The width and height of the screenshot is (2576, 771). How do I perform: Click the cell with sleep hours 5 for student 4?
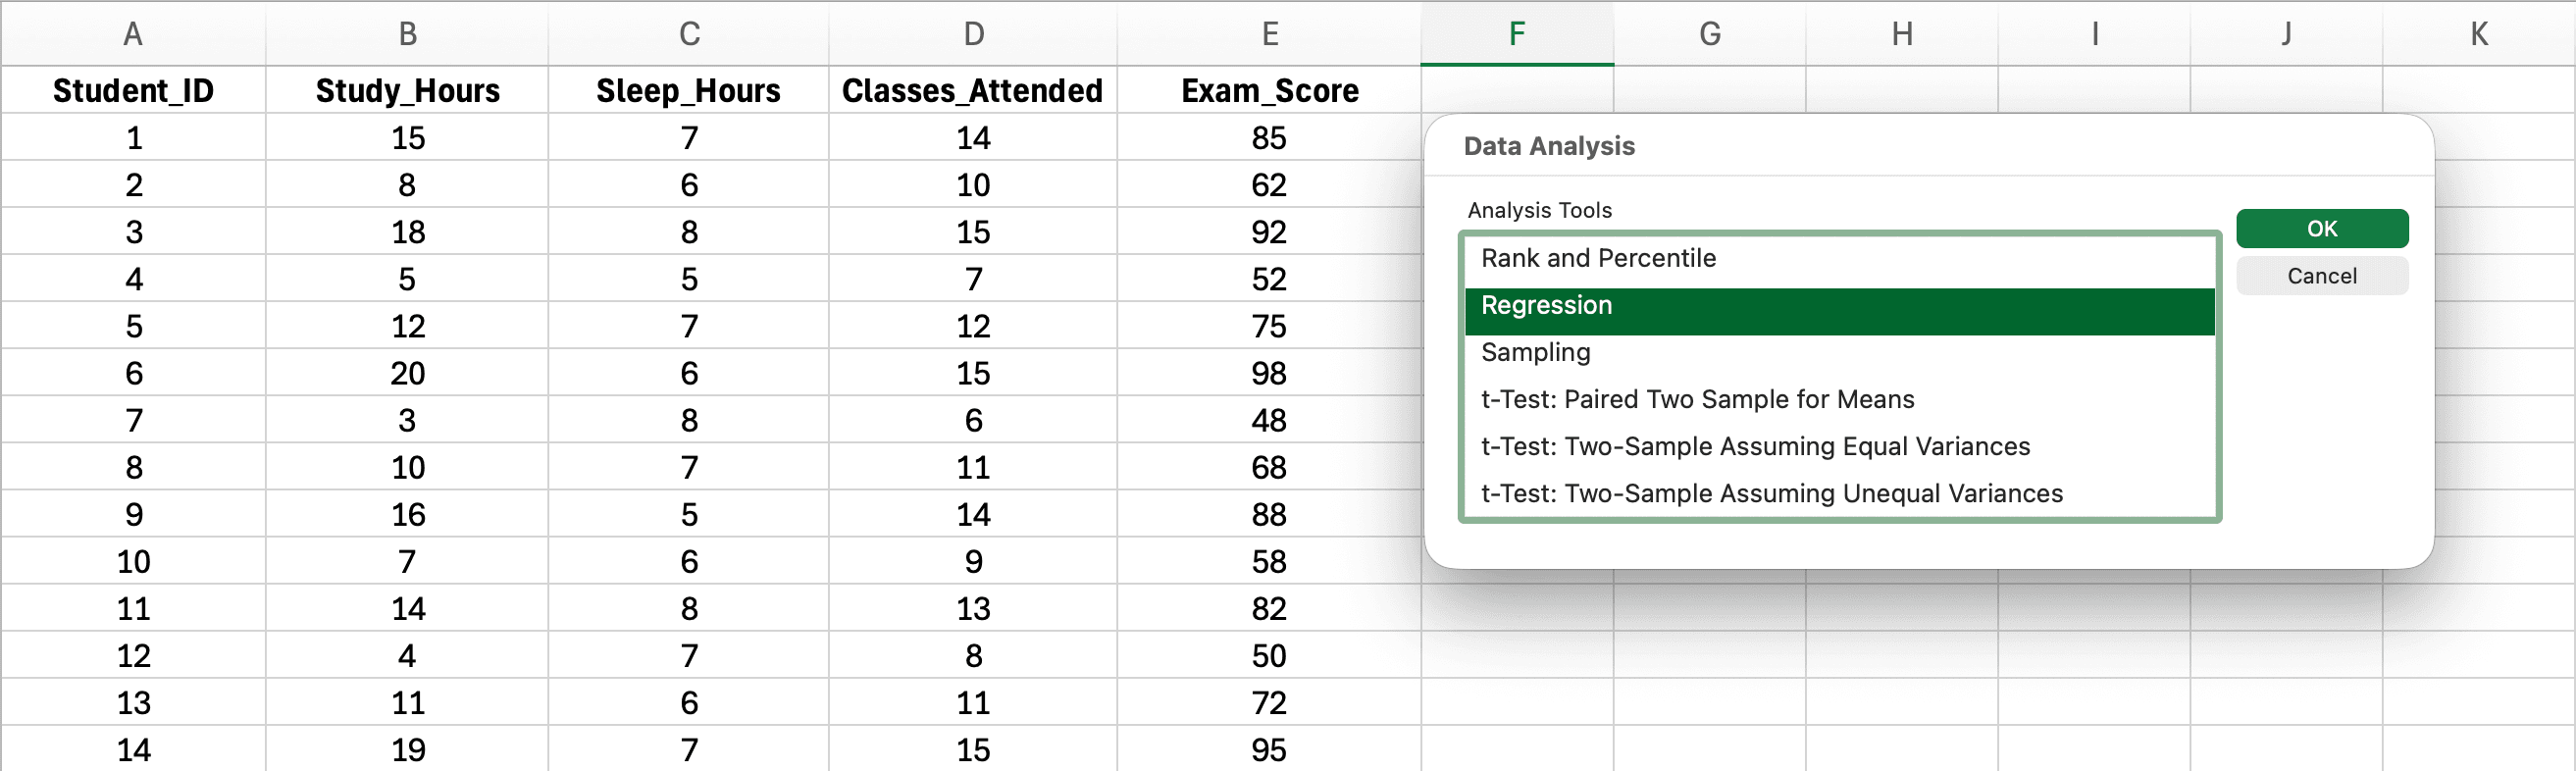688,278
